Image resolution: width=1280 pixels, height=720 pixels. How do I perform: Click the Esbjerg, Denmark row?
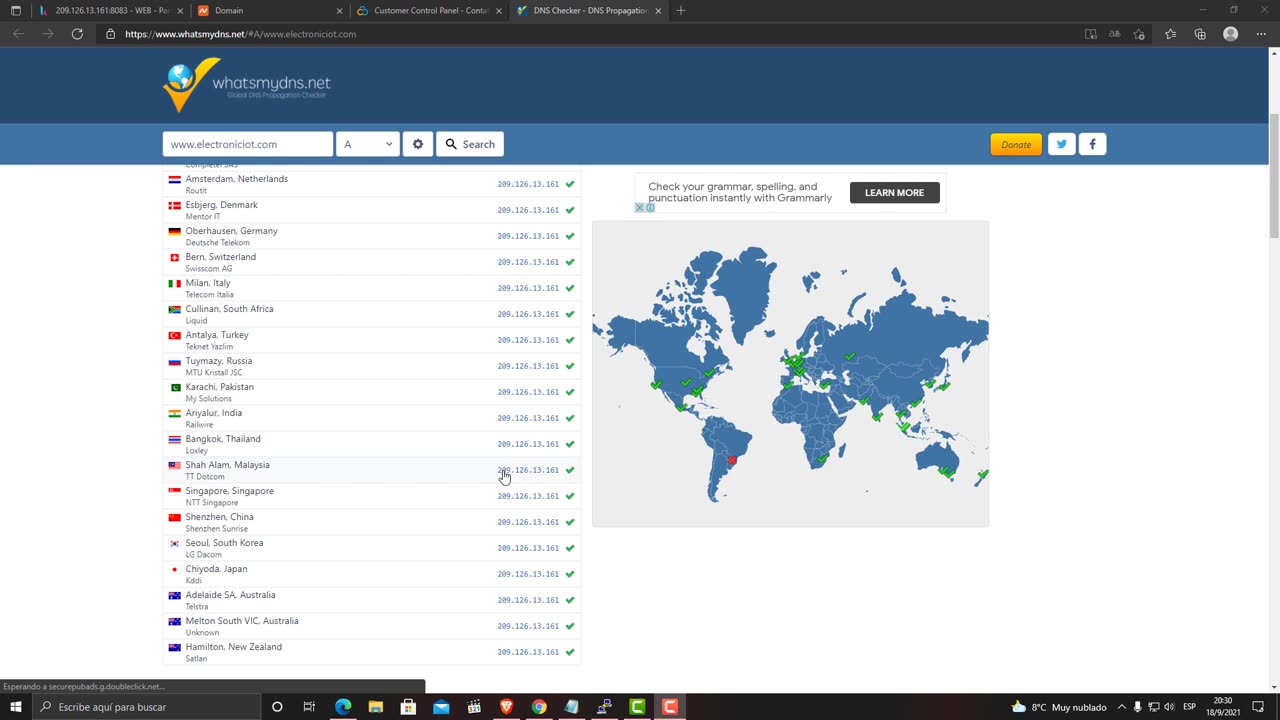coord(371,210)
